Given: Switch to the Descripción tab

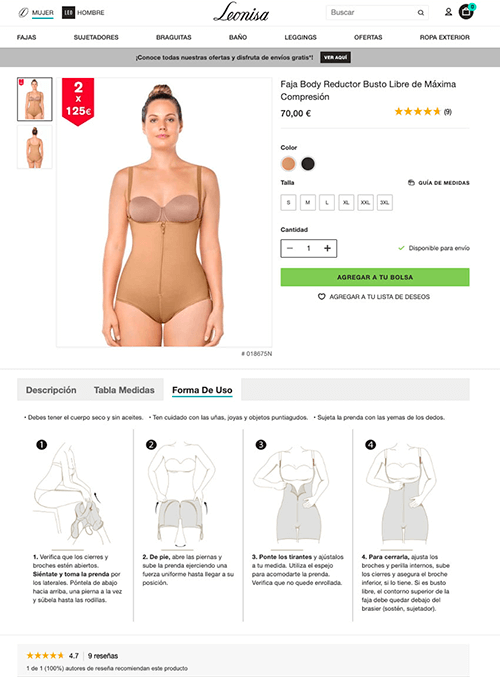Looking at the screenshot, I should click(51, 390).
